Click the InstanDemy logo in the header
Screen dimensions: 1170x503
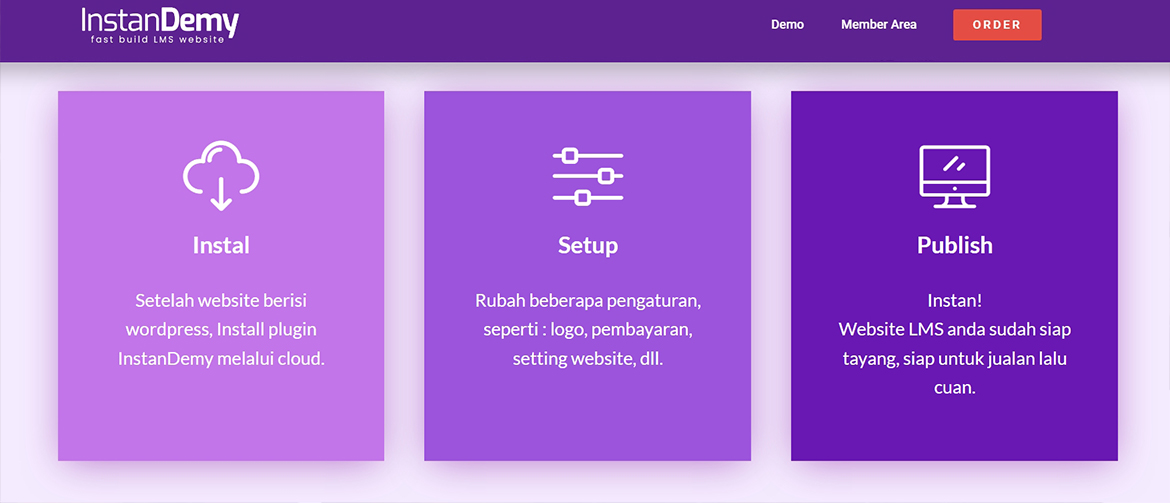tap(160, 20)
